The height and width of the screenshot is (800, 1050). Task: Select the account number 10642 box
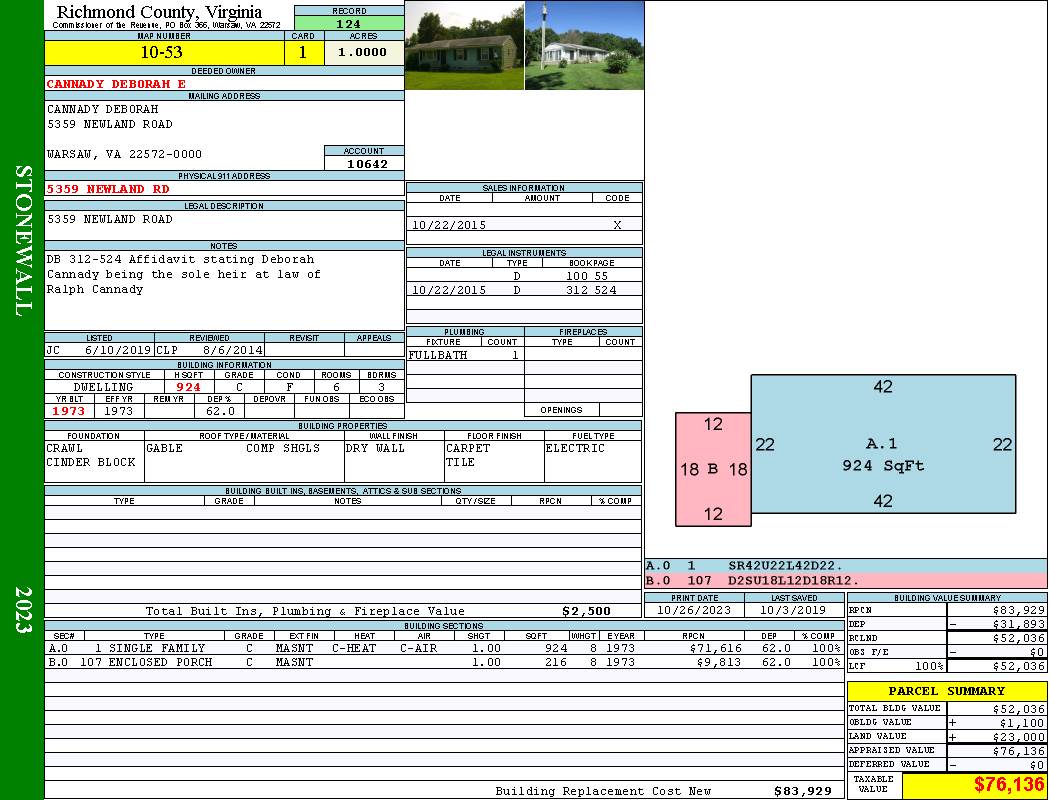pyautogui.click(x=364, y=164)
